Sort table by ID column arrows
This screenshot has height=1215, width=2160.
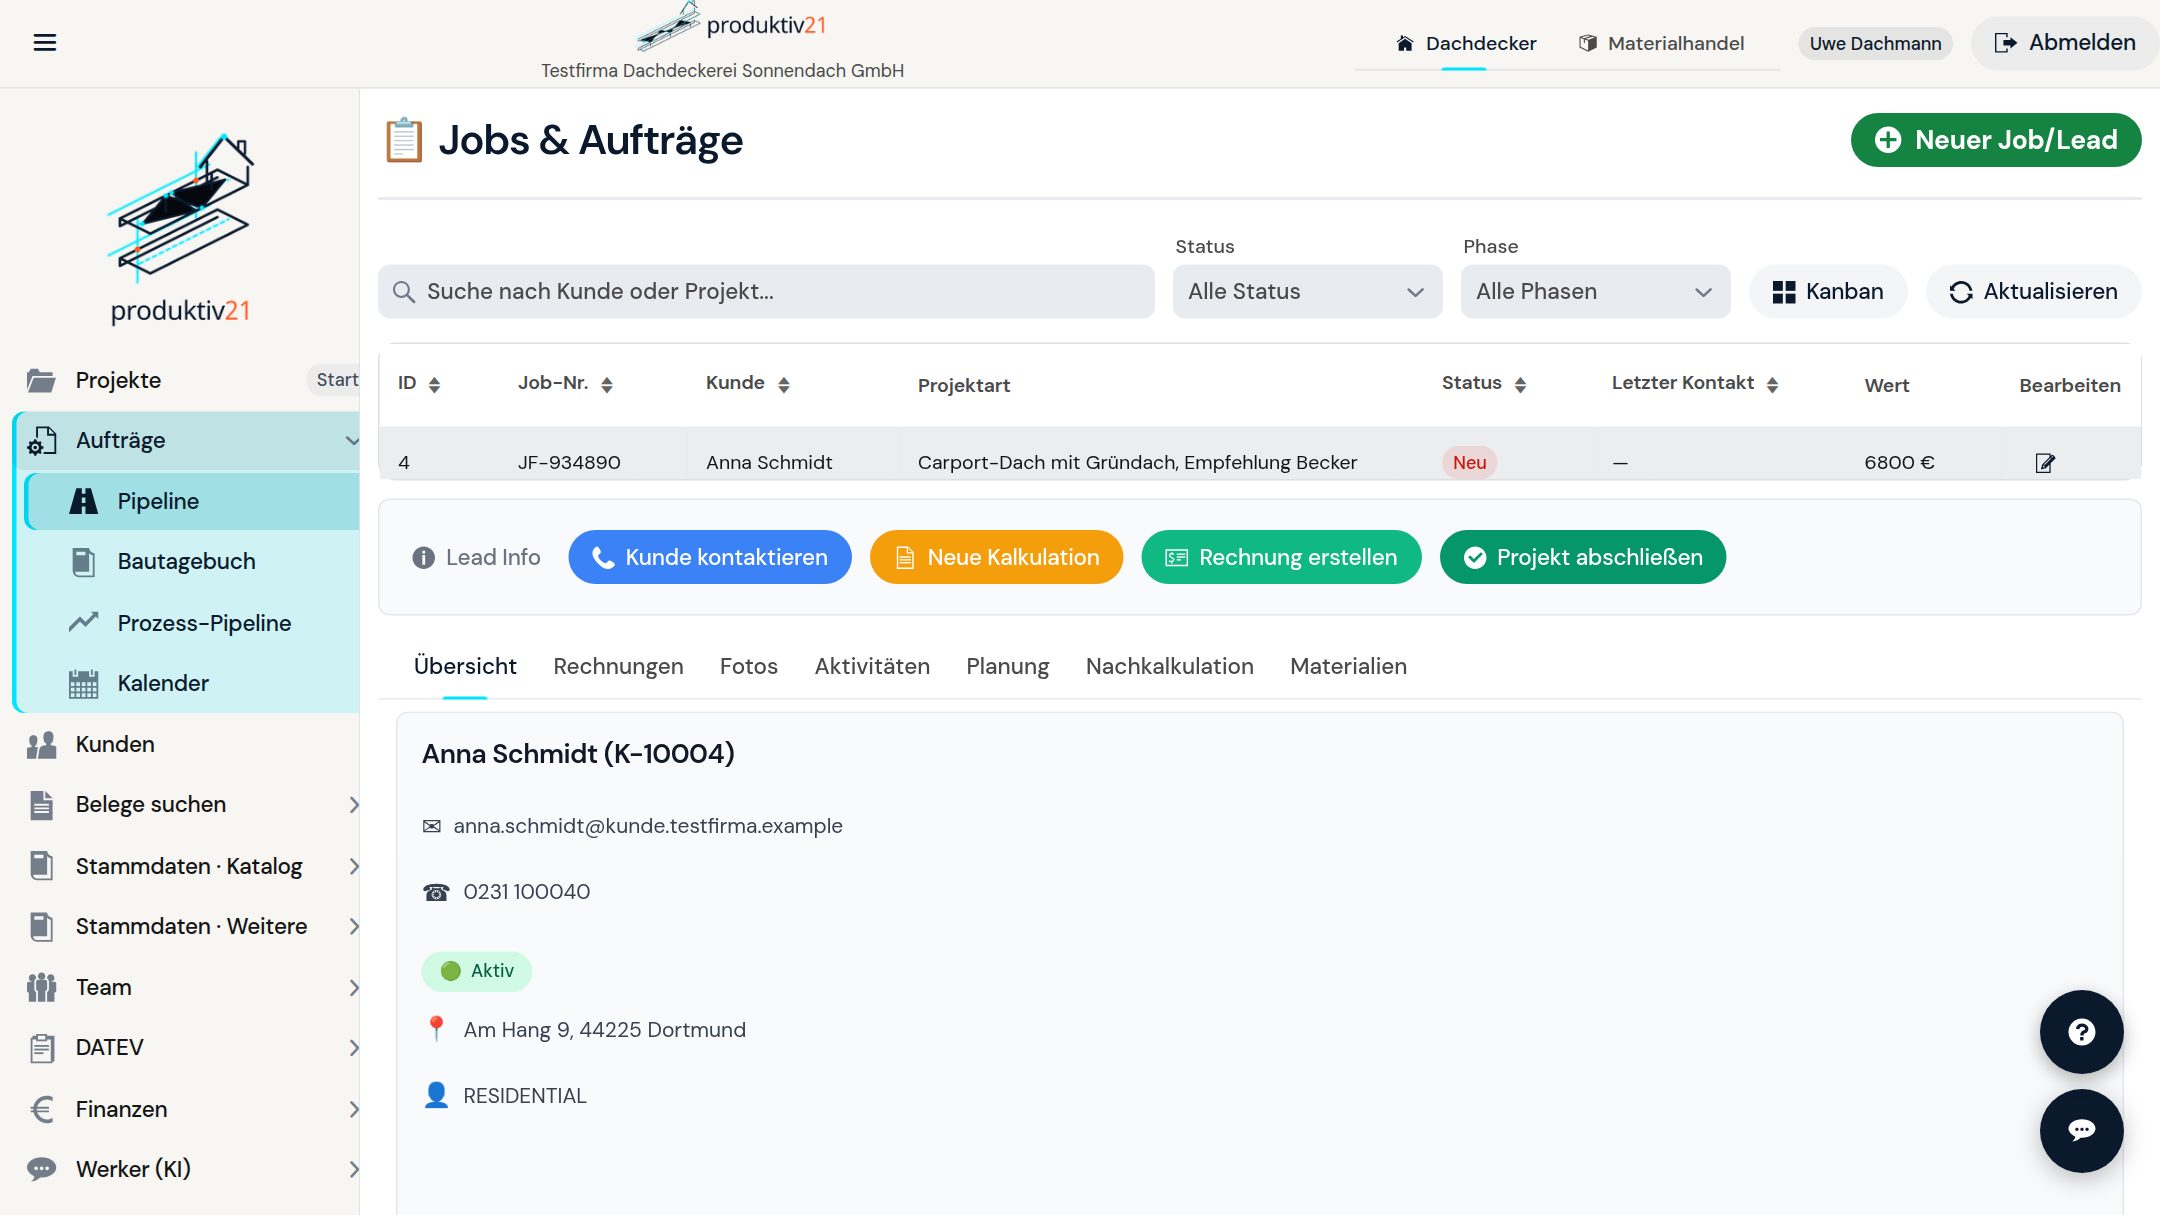pos(434,385)
